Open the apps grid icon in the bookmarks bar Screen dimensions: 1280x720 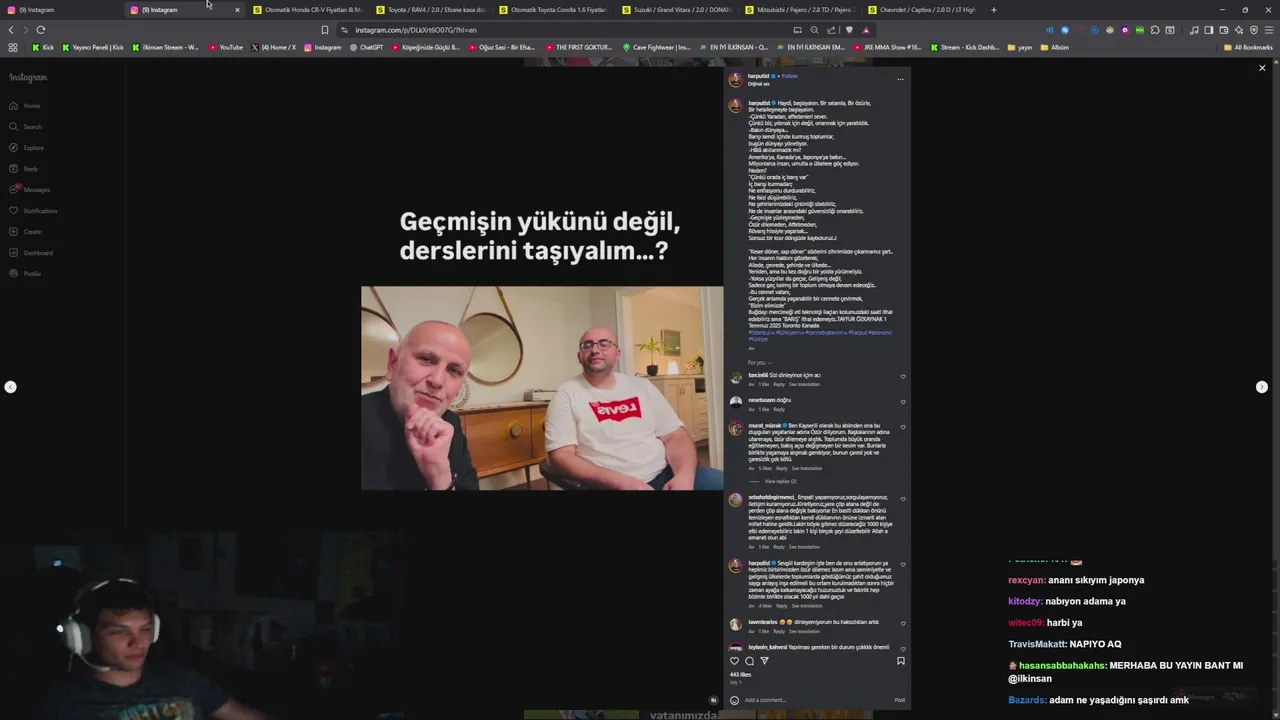13,47
